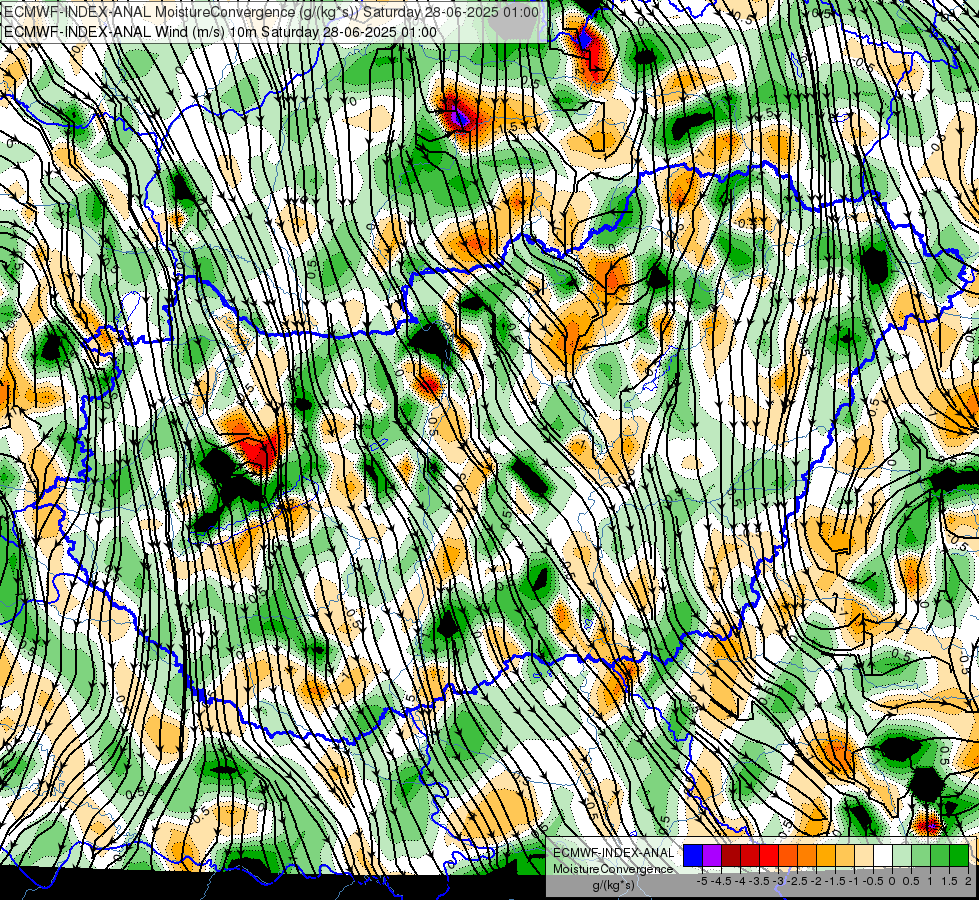This screenshot has width=979, height=900.
Task: Click the orange-red swatch between -3 and -2.5
Action: click(x=788, y=856)
